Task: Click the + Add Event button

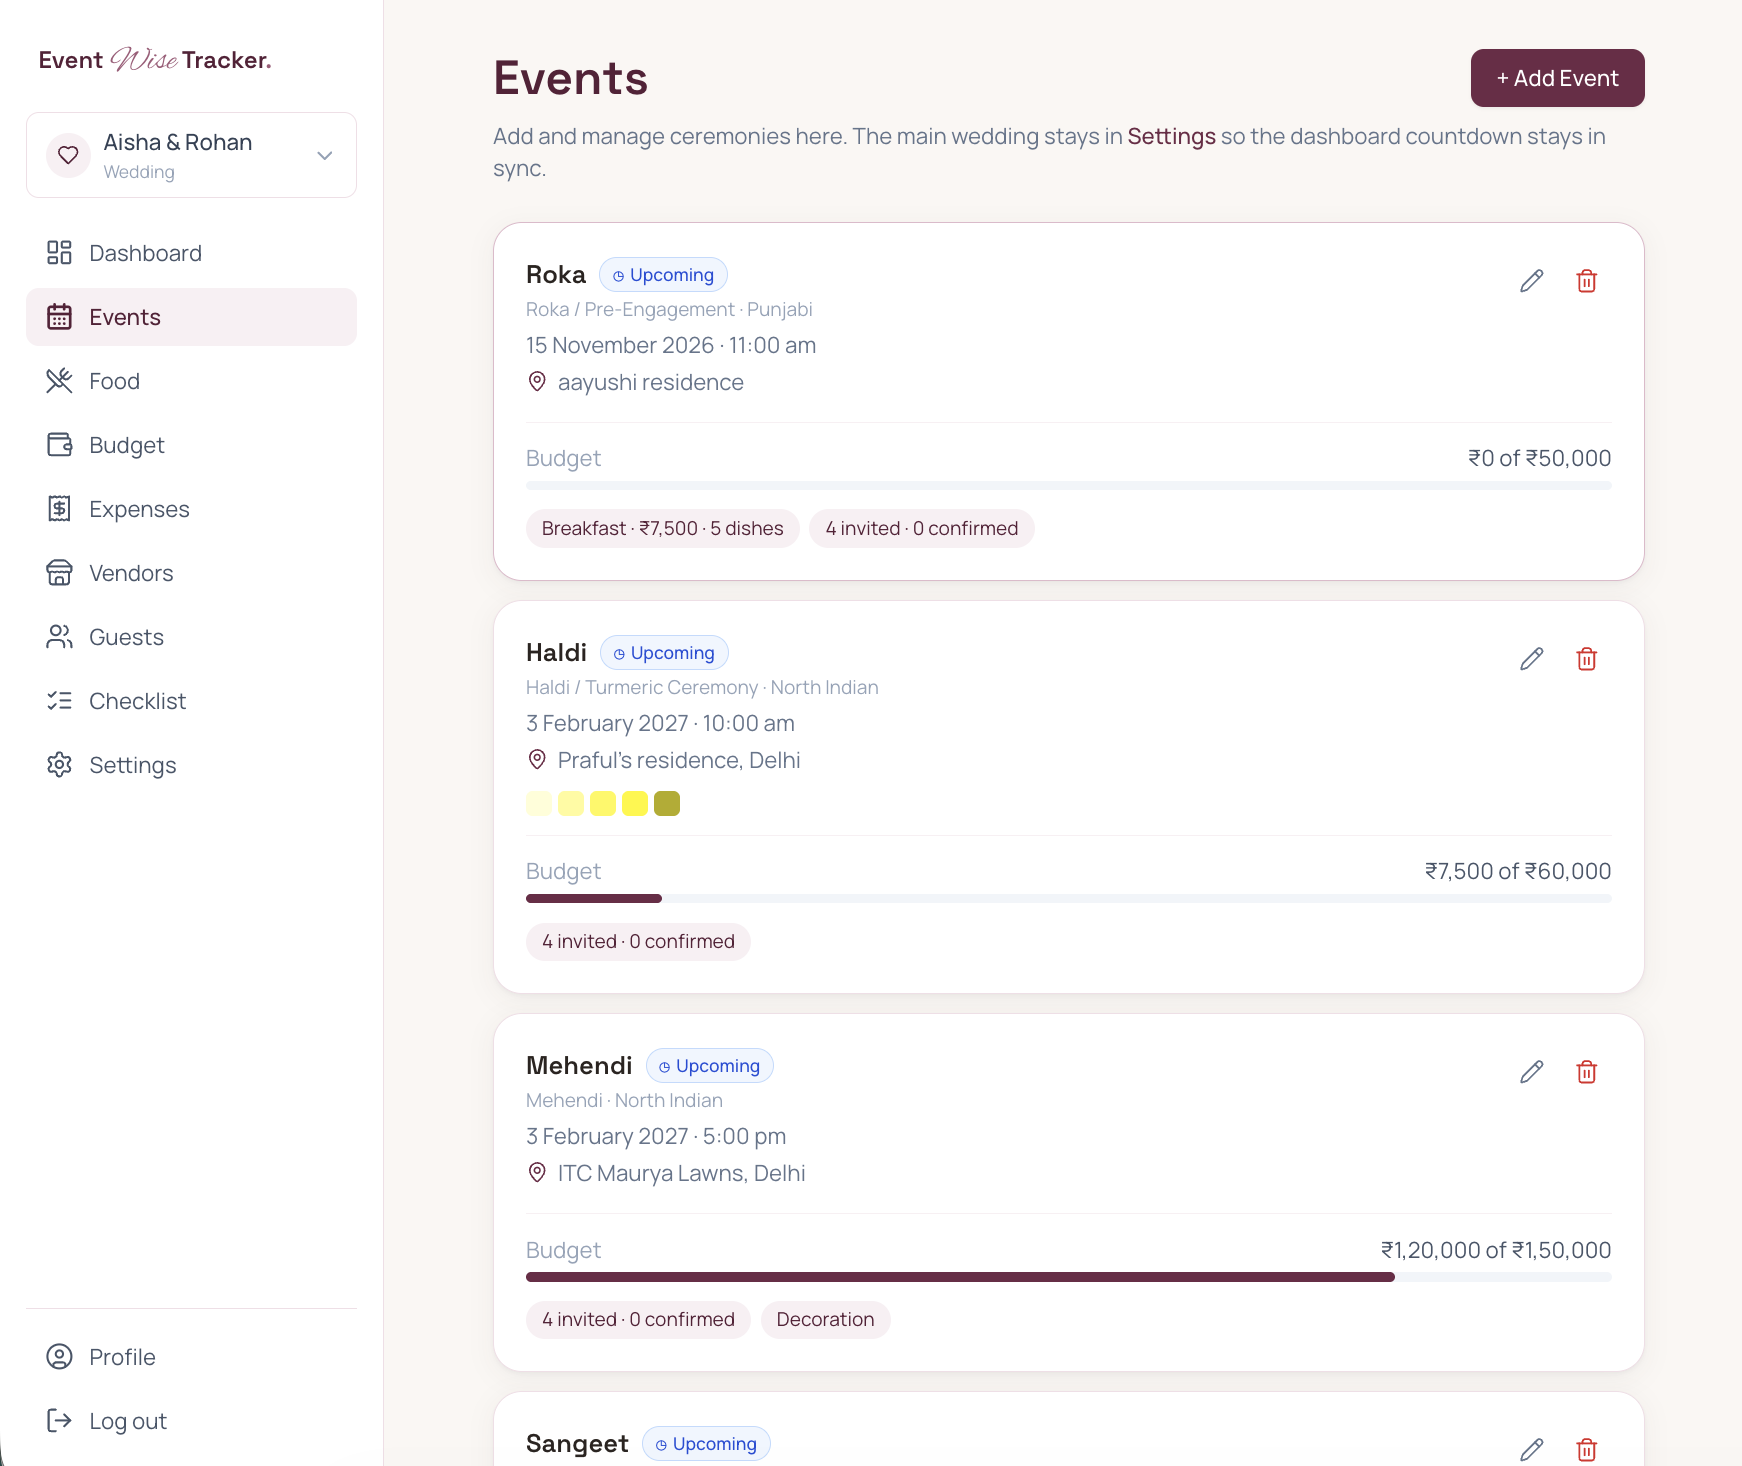Action: [x=1557, y=78]
